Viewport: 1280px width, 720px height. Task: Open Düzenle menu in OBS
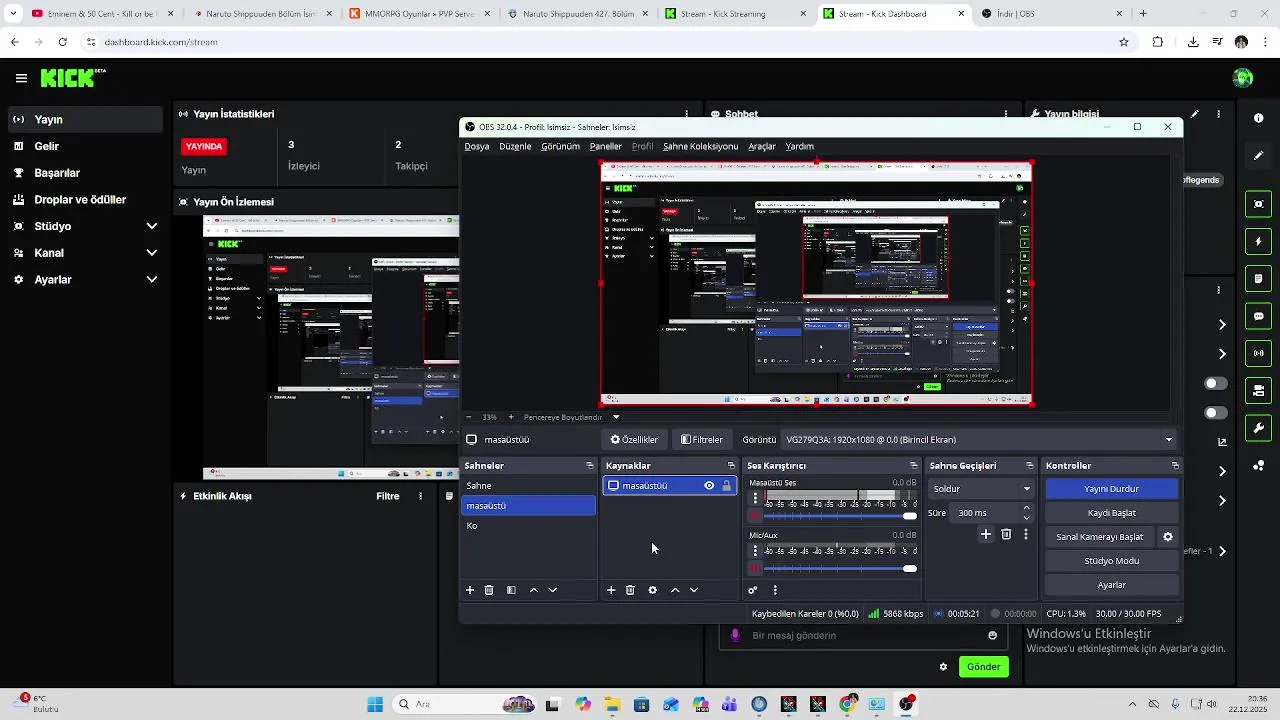(x=515, y=146)
